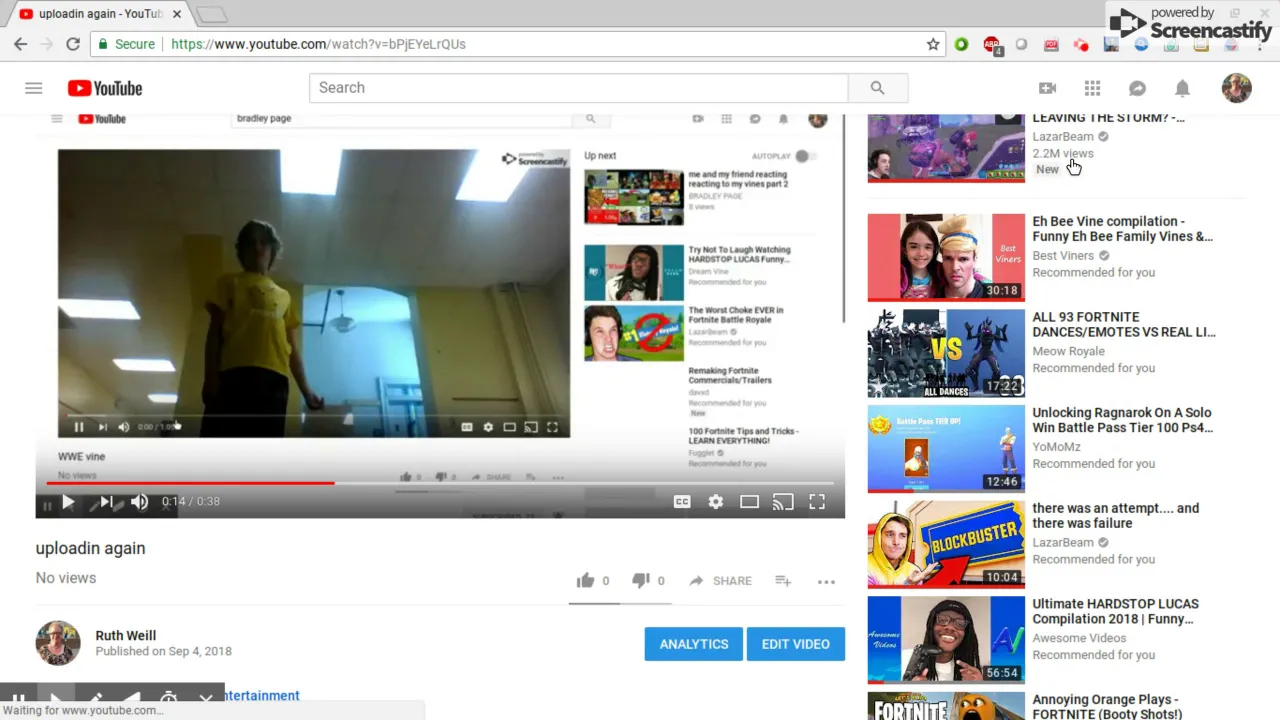Bookmark this page with the star icon
This screenshot has height=720, width=1280.
(933, 44)
